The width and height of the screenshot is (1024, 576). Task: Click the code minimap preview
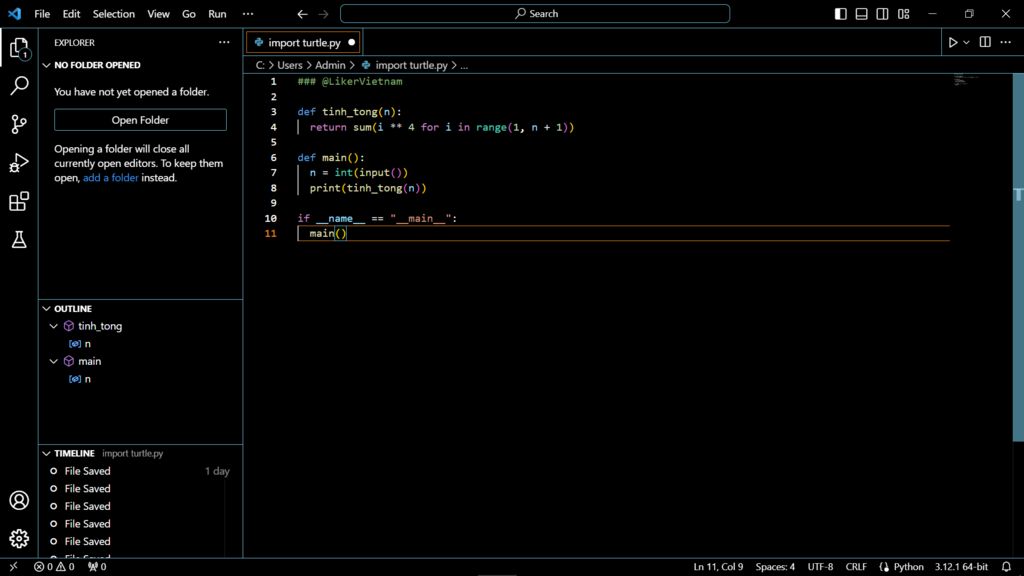[x=966, y=79]
